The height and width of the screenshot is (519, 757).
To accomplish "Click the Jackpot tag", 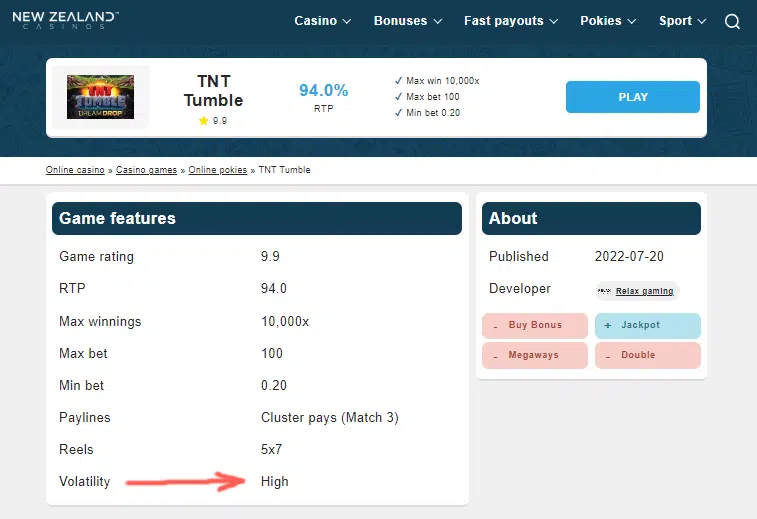I will [x=647, y=325].
